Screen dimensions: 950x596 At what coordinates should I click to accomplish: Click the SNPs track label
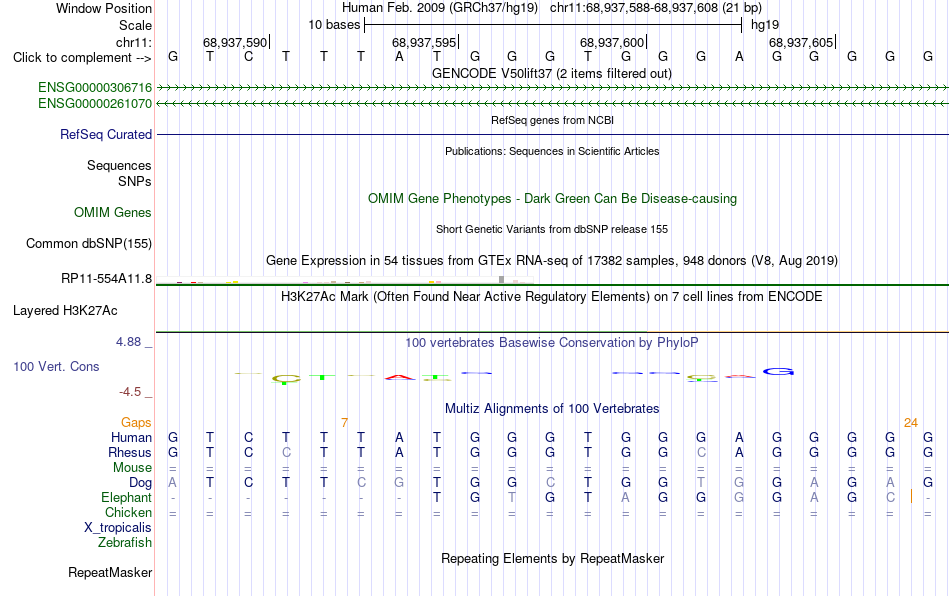pyautogui.click(x=135, y=181)
